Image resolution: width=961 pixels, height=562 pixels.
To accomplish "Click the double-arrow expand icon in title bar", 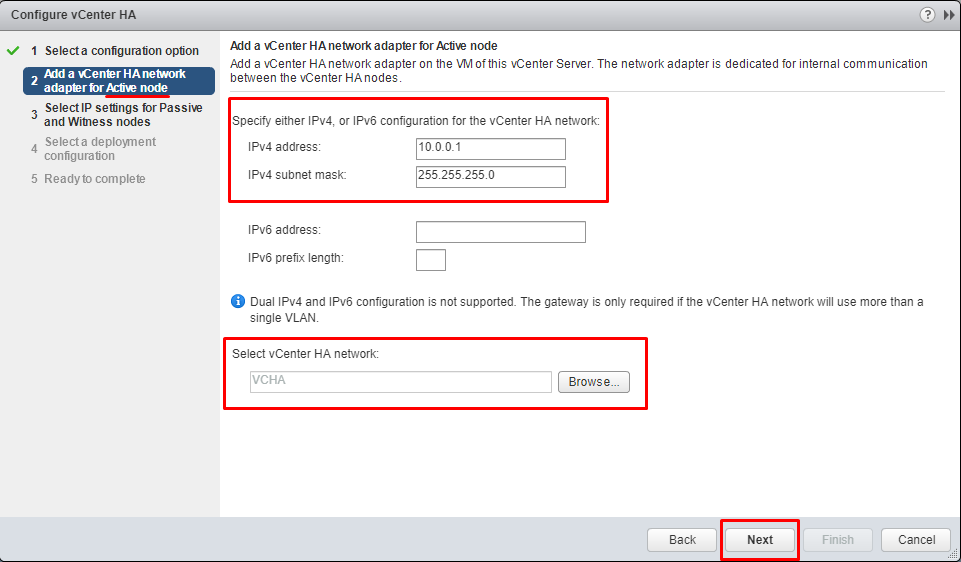I will coord(949,15).
